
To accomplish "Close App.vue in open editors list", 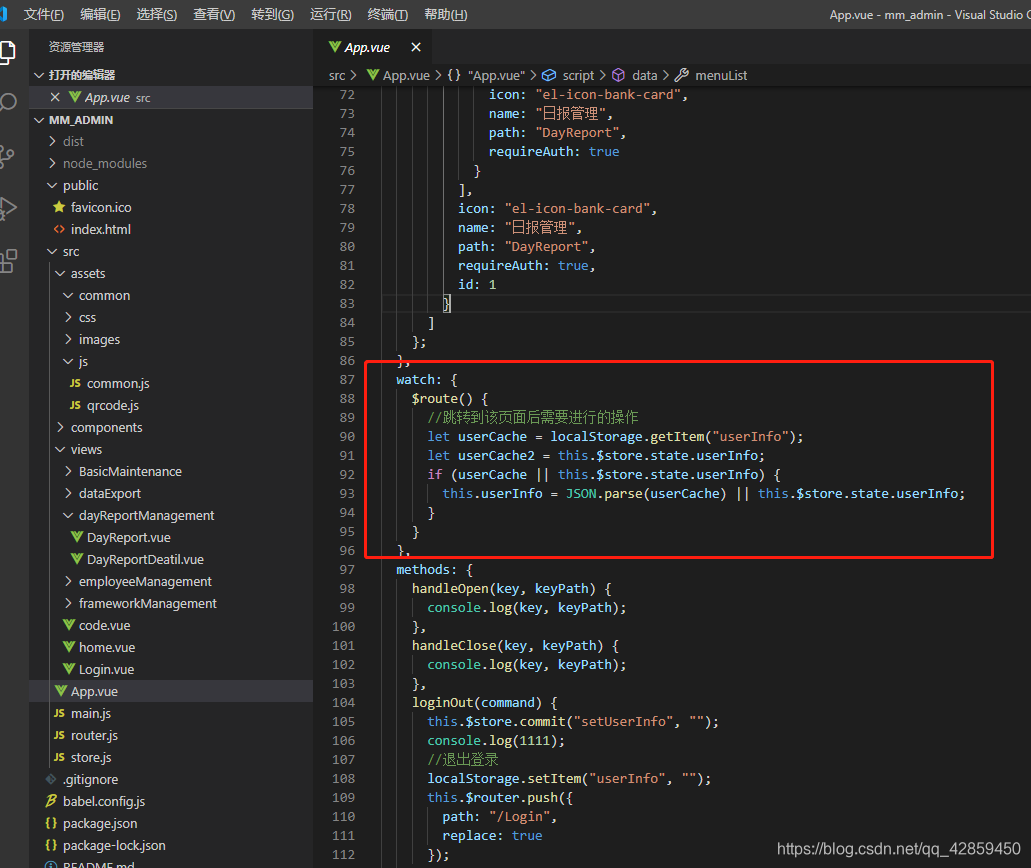I will click(x=55, y=97).
